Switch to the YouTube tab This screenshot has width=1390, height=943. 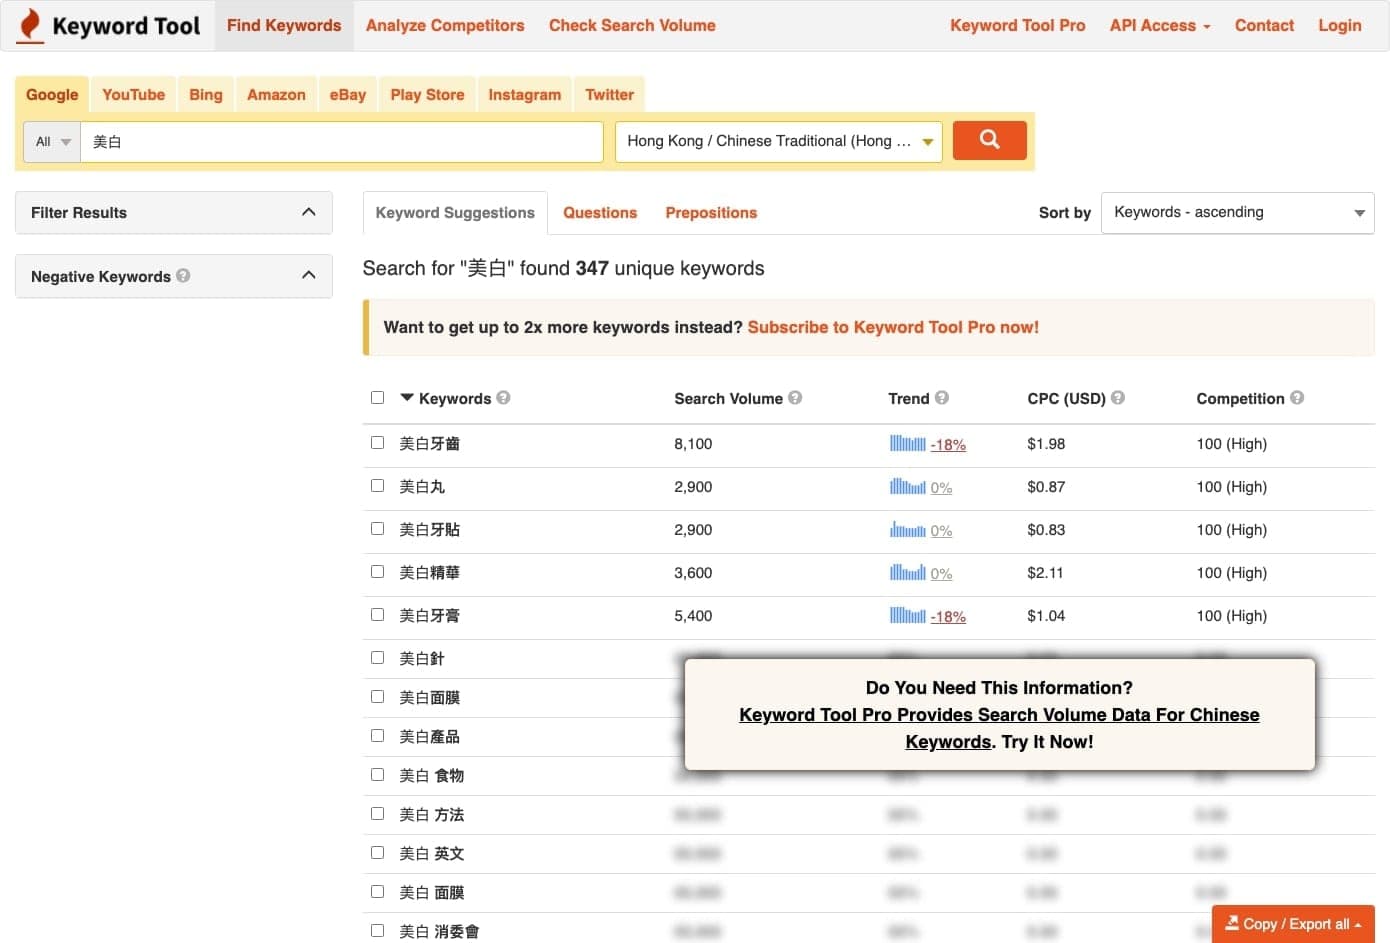coord(133,94)
